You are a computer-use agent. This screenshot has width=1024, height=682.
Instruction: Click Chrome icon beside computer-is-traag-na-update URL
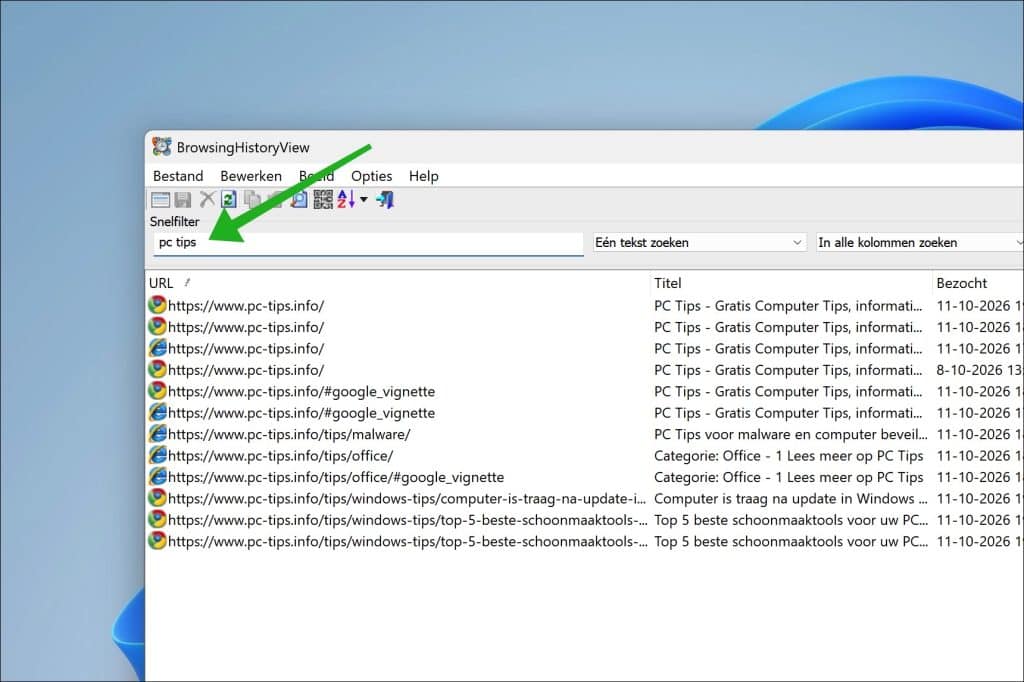pyautogui.click(x=157, y=498)
